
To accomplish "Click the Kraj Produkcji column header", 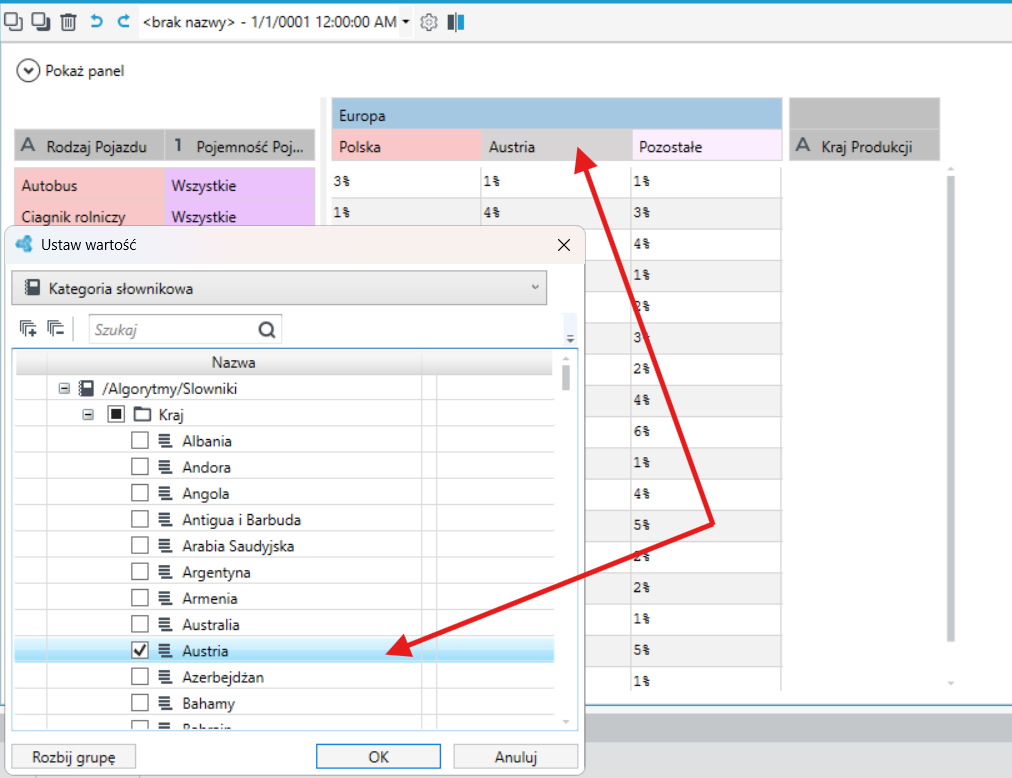I will point(865,146).
